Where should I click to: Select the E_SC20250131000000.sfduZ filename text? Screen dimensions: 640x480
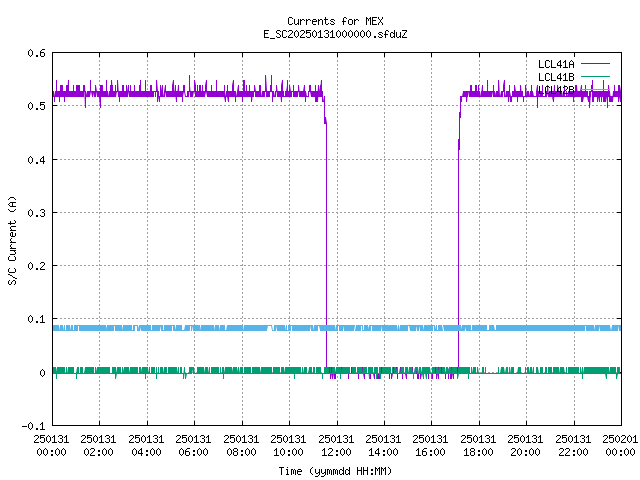335,34
